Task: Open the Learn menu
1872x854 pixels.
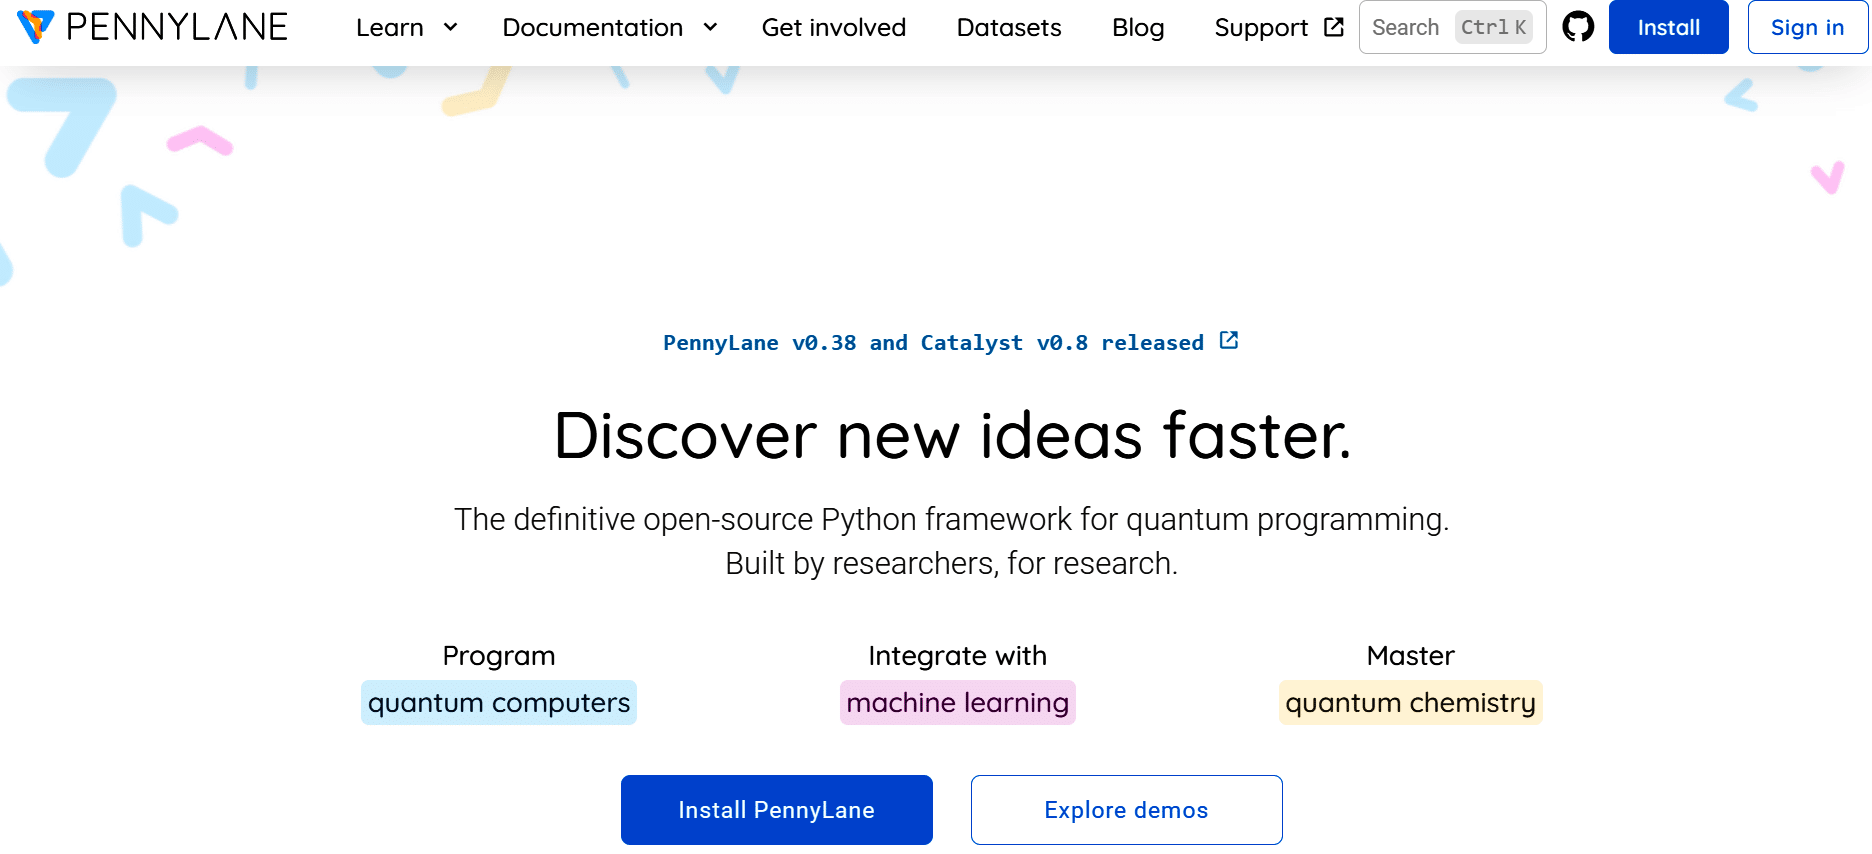Action: pos(390,27)
